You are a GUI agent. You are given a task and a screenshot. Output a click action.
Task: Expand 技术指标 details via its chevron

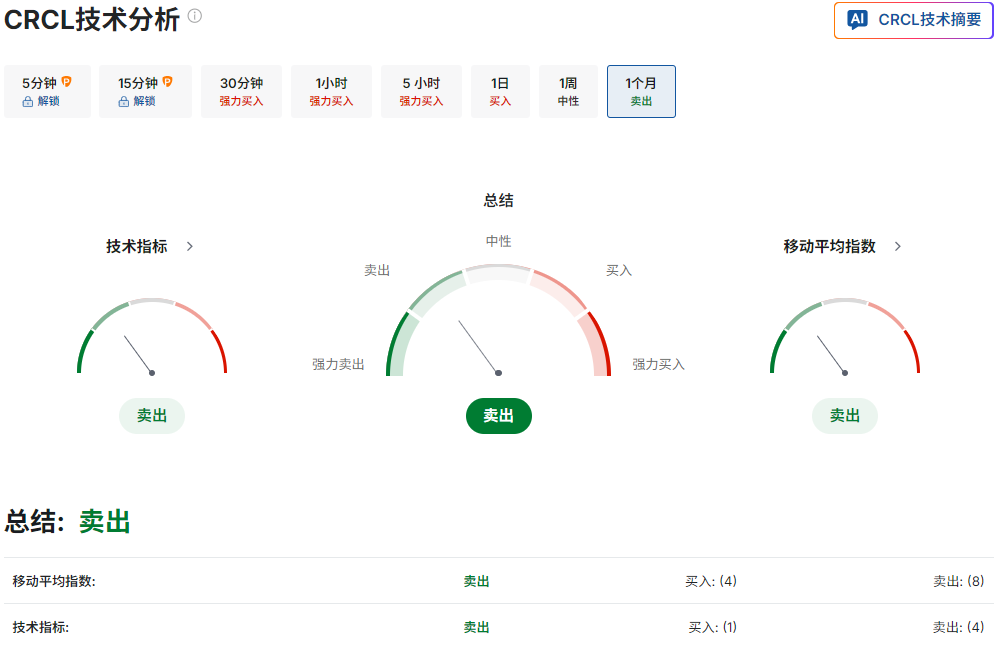click(189, 245)
